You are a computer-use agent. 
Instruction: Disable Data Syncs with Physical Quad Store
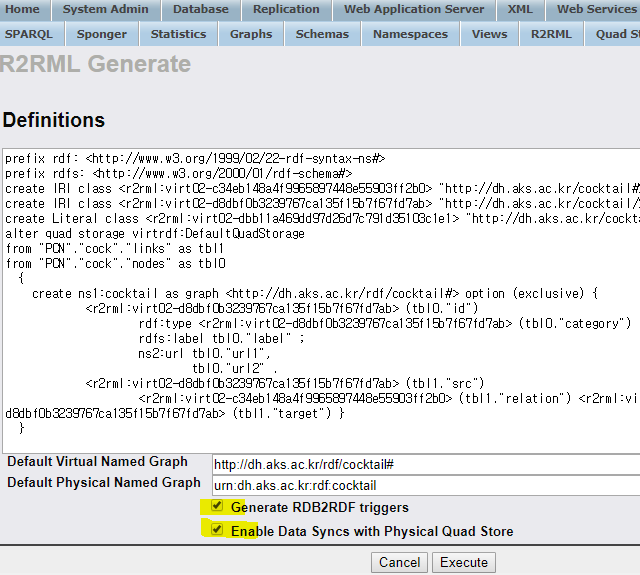(x=217, y=530)
